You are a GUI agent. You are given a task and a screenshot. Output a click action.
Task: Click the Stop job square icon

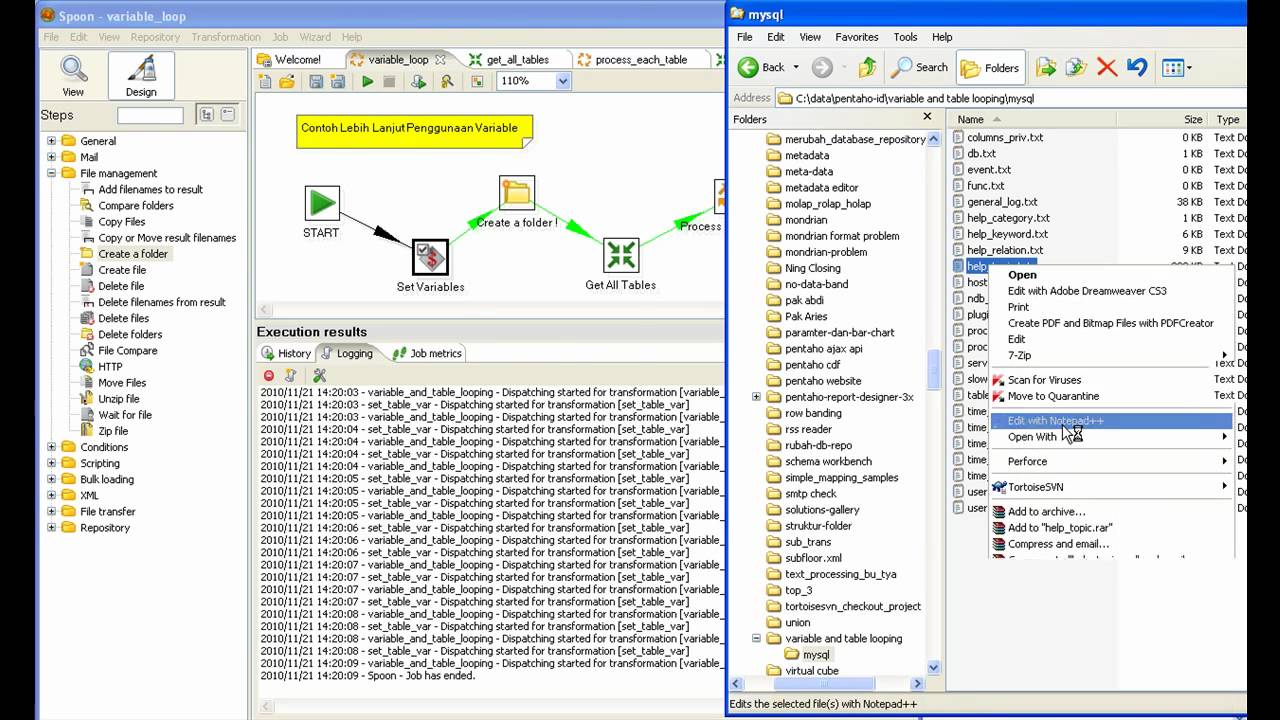[x=389, y=82]
